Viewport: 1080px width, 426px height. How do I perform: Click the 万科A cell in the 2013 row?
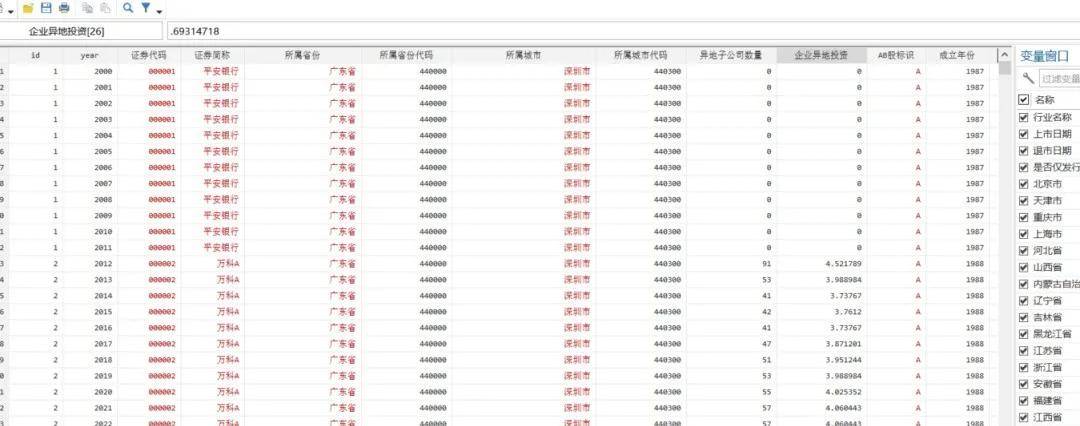coord(212,279)
